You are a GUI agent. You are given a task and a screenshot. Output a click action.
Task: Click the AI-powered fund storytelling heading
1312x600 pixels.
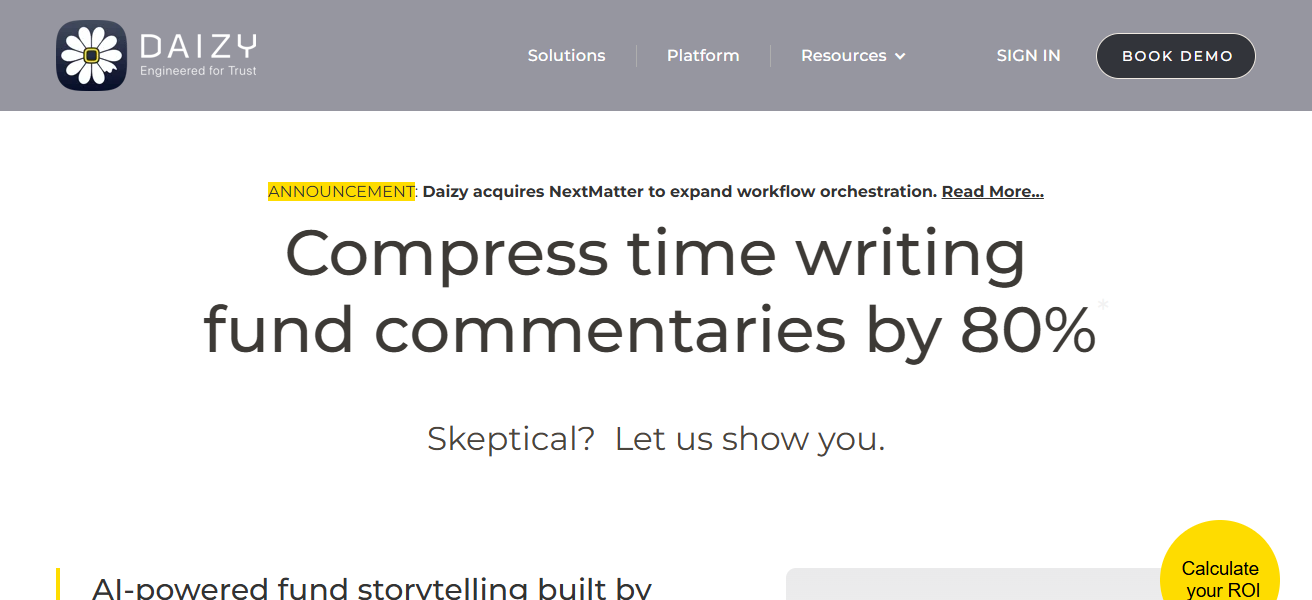371,588
